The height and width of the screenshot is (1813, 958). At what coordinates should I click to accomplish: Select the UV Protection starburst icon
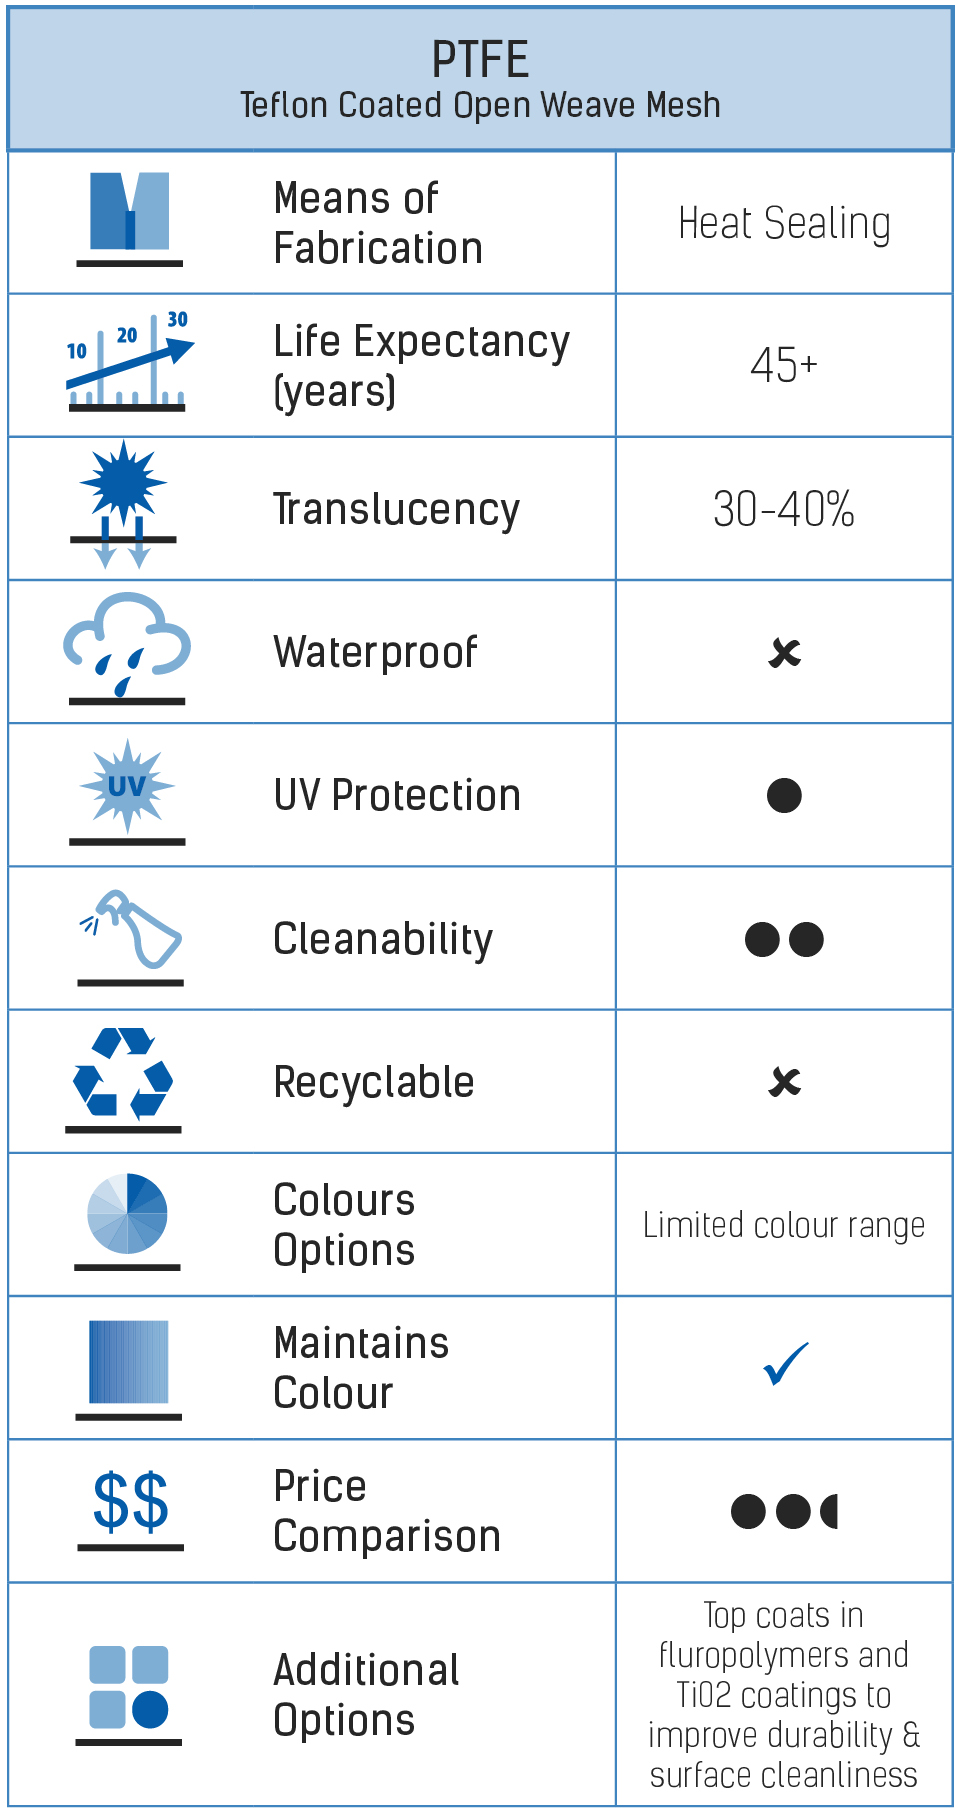127,791
